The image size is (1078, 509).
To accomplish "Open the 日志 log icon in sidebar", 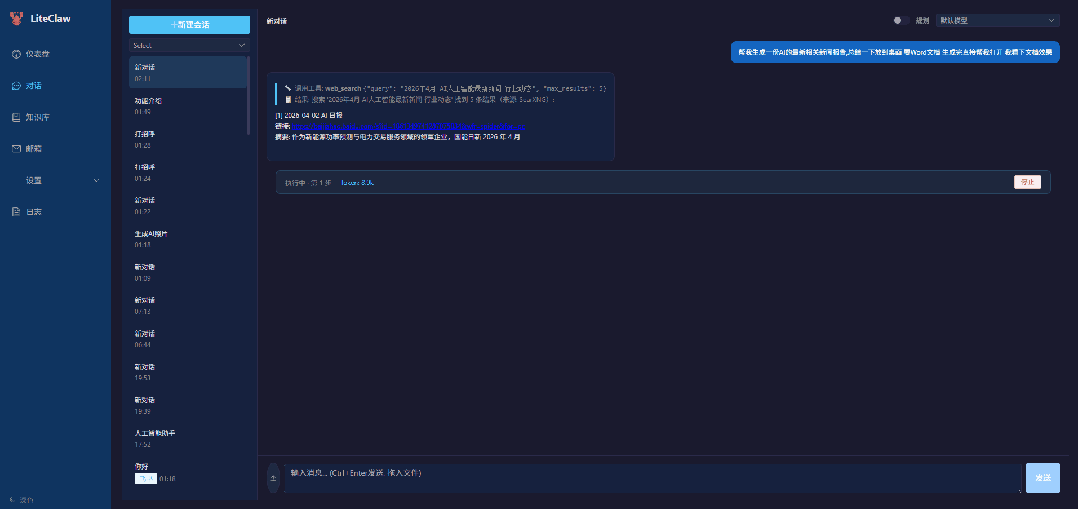I will 16,212.
